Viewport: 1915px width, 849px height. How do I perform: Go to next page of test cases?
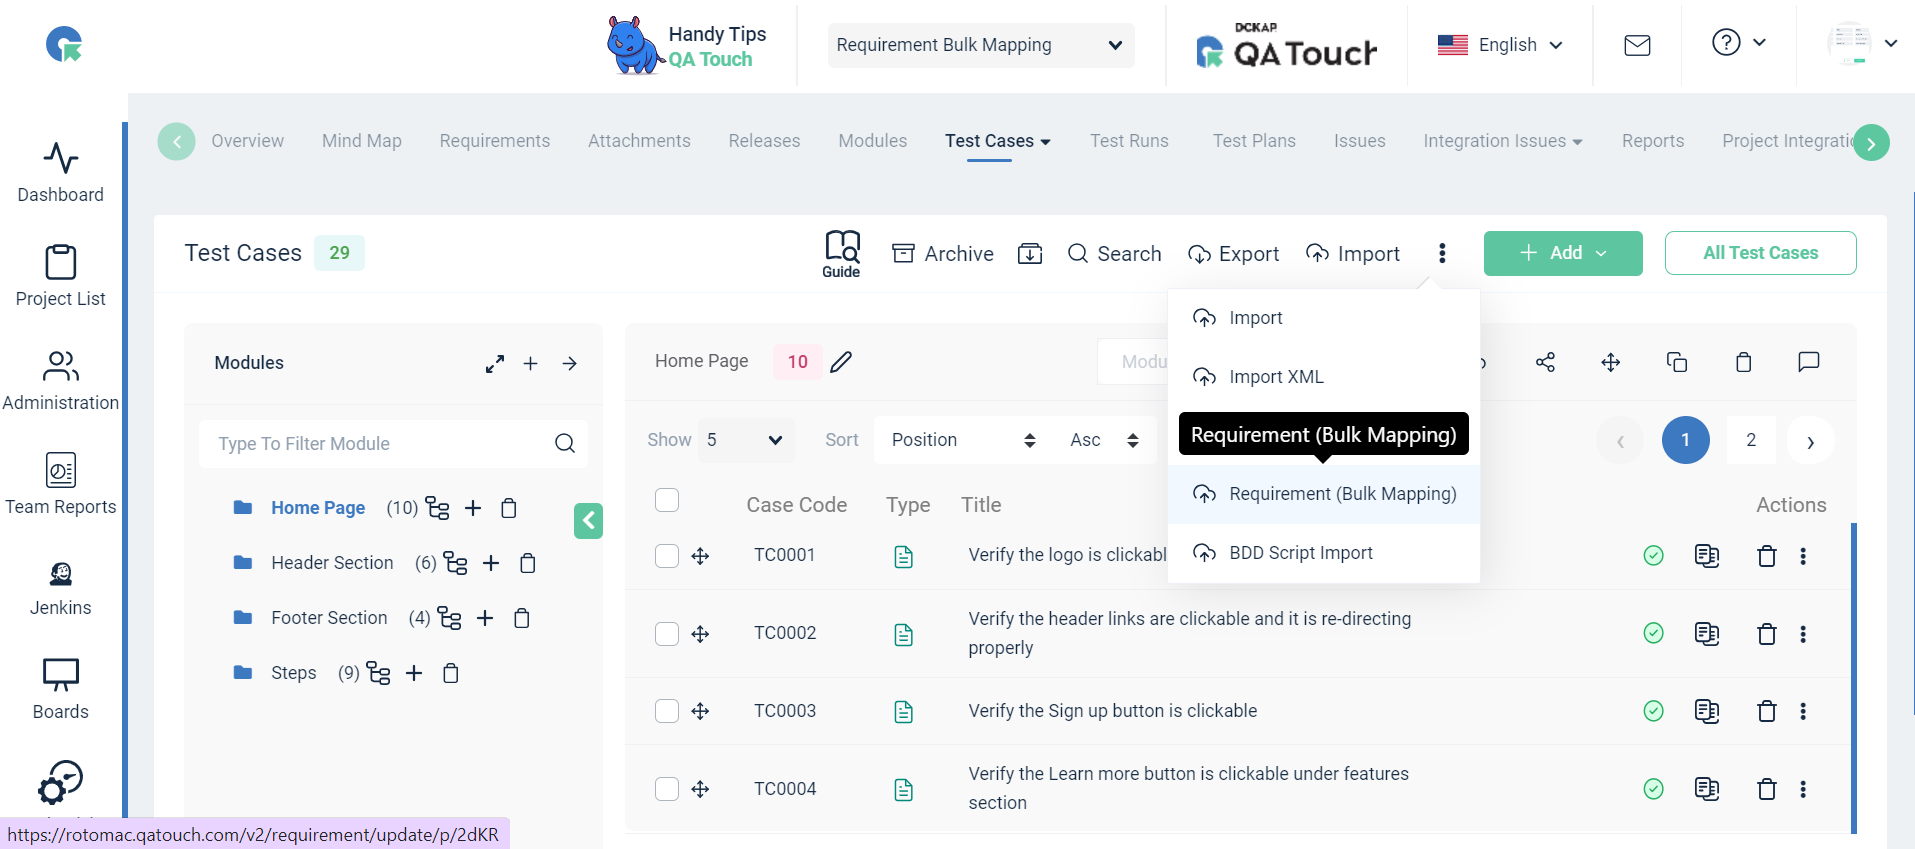click(1810, 440)
